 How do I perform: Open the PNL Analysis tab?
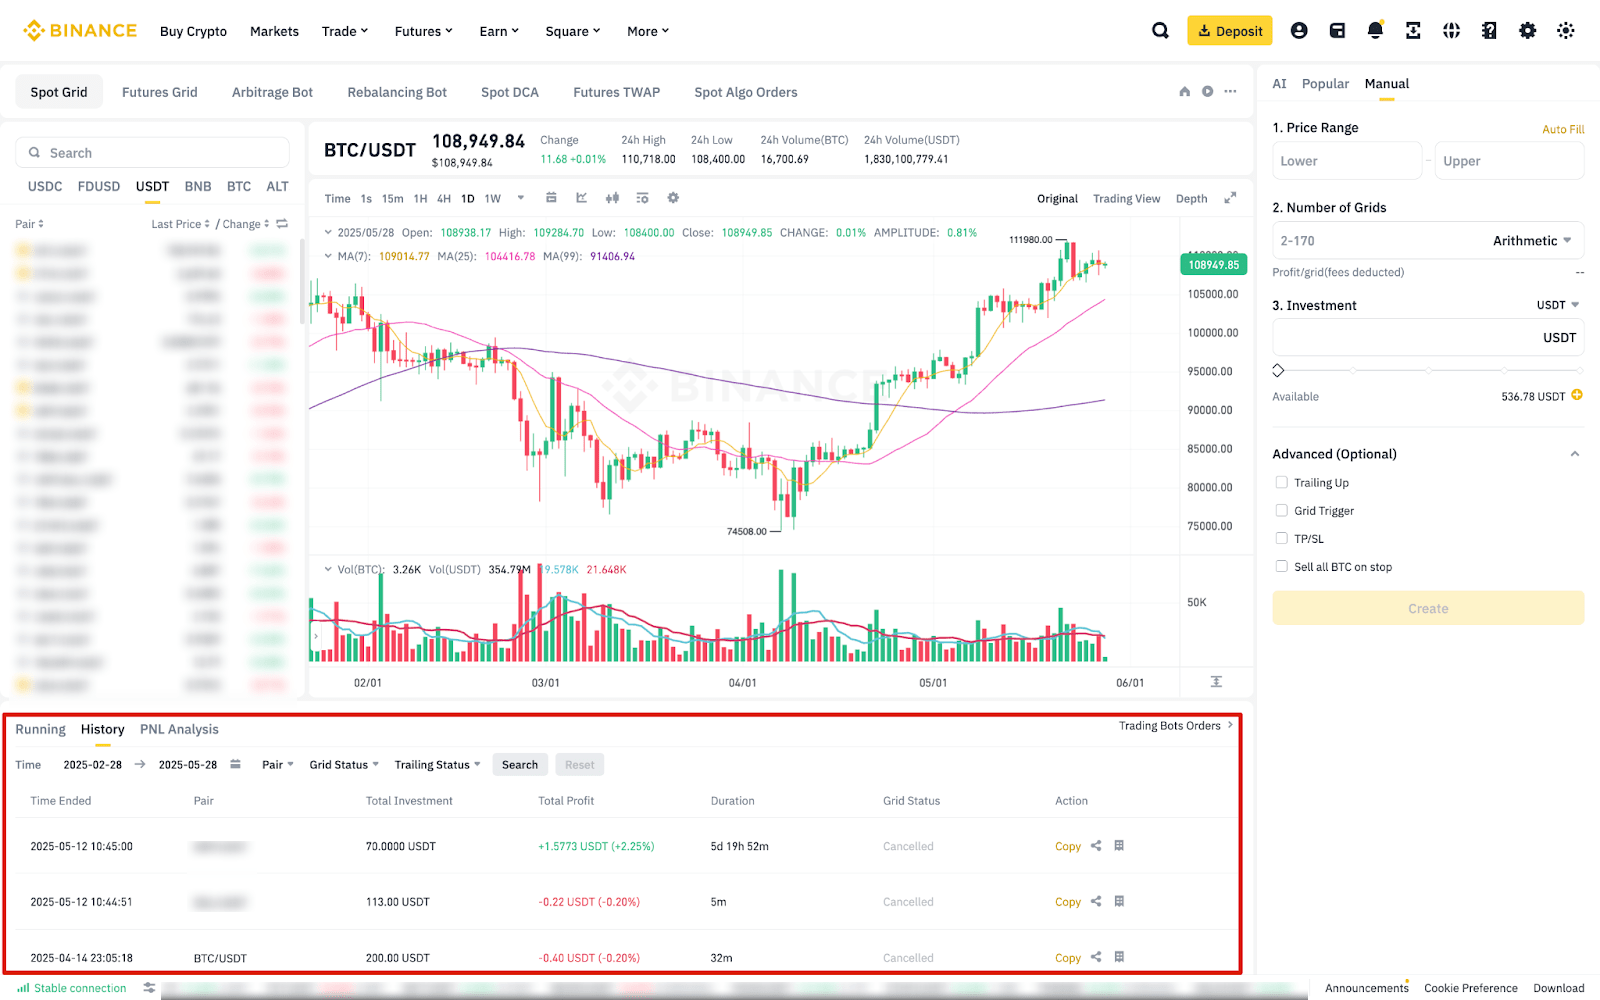point(179,729)
